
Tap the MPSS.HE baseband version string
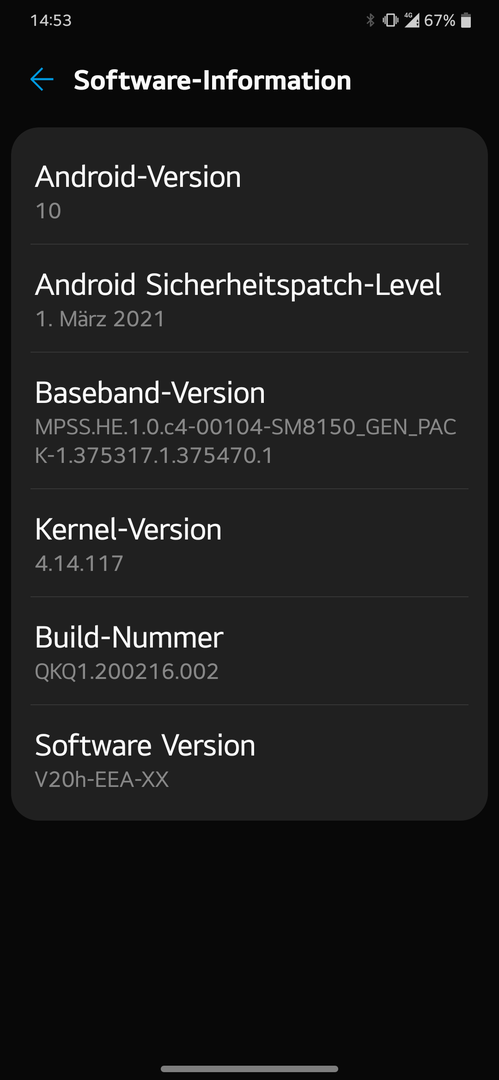245,442
